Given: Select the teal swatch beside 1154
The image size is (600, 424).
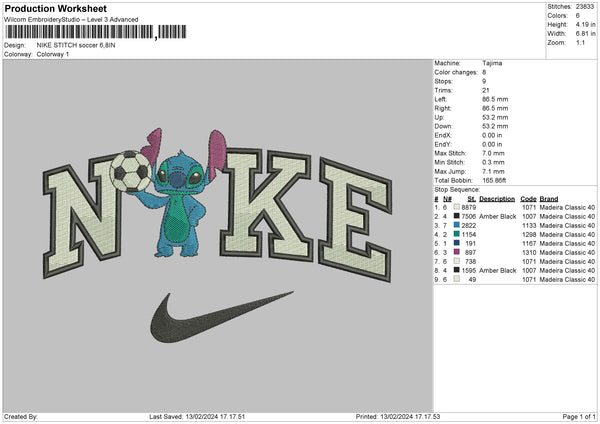Looking at the screenshot, I should (x=457, y=234).
